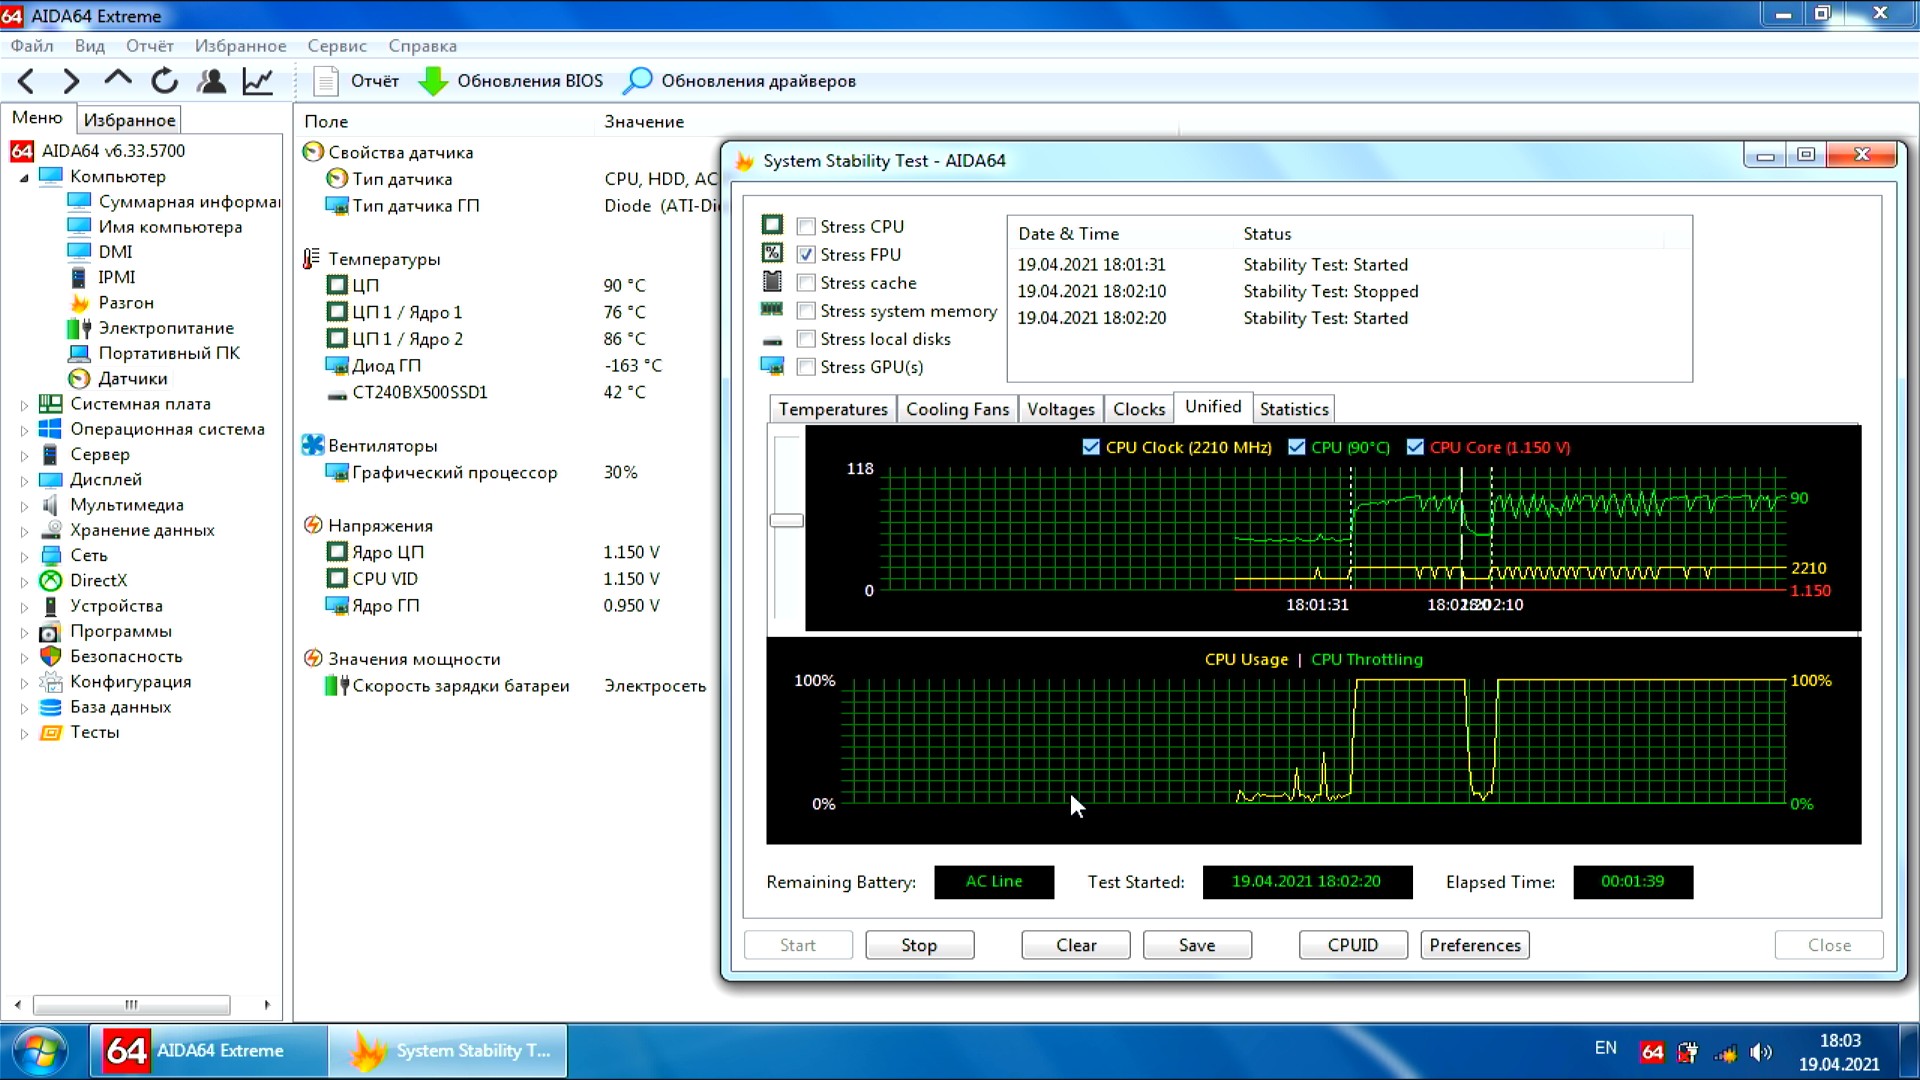The image size is (1920, 1080).
Task: Enable the Stress CPU checkbox
Action: tap(806, 227)
